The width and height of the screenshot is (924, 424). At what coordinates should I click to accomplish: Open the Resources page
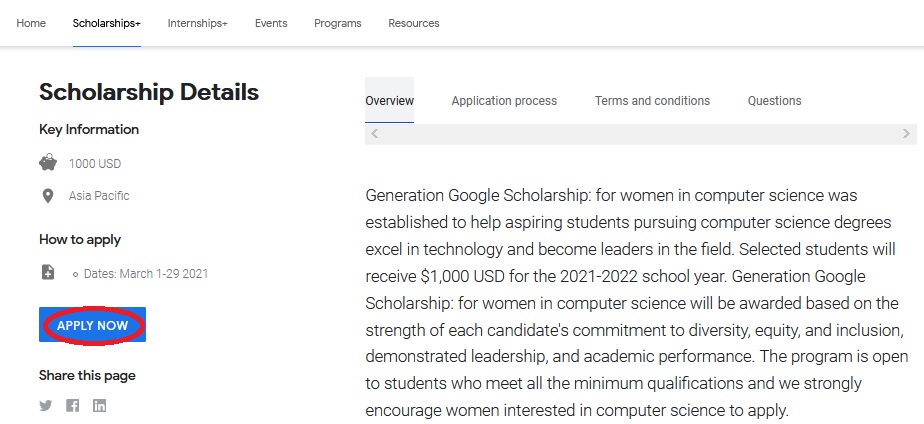pos(414,23)
